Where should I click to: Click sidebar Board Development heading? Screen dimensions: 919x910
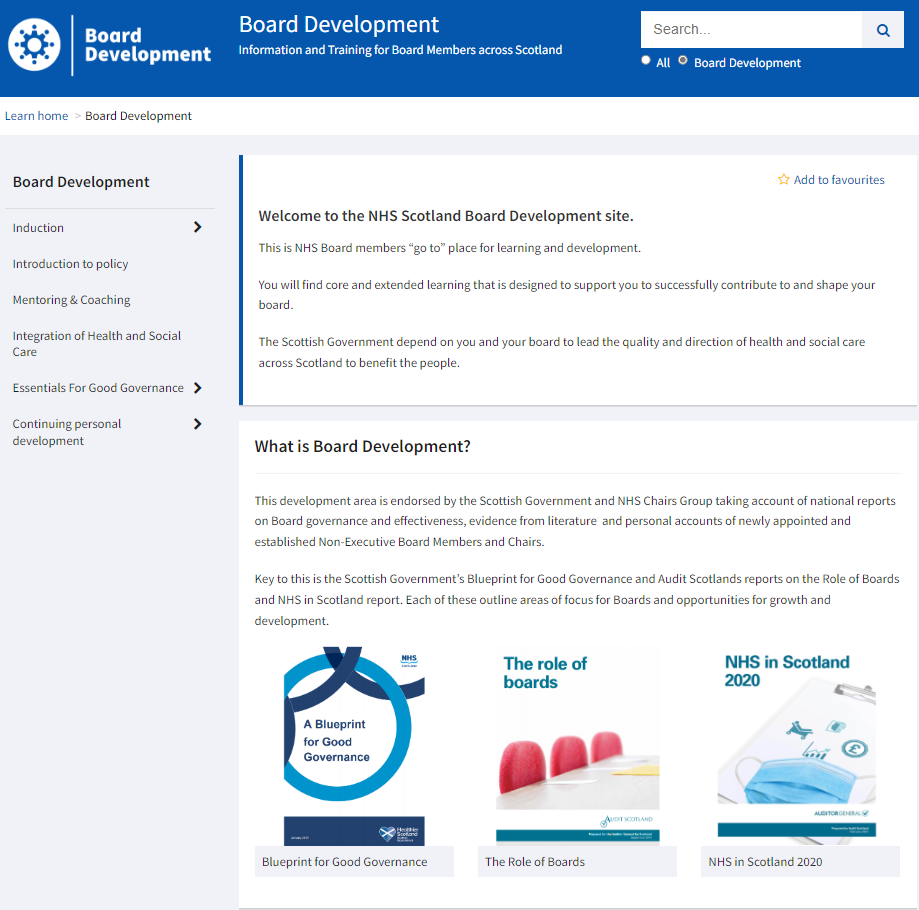click(x=81, y=182)
